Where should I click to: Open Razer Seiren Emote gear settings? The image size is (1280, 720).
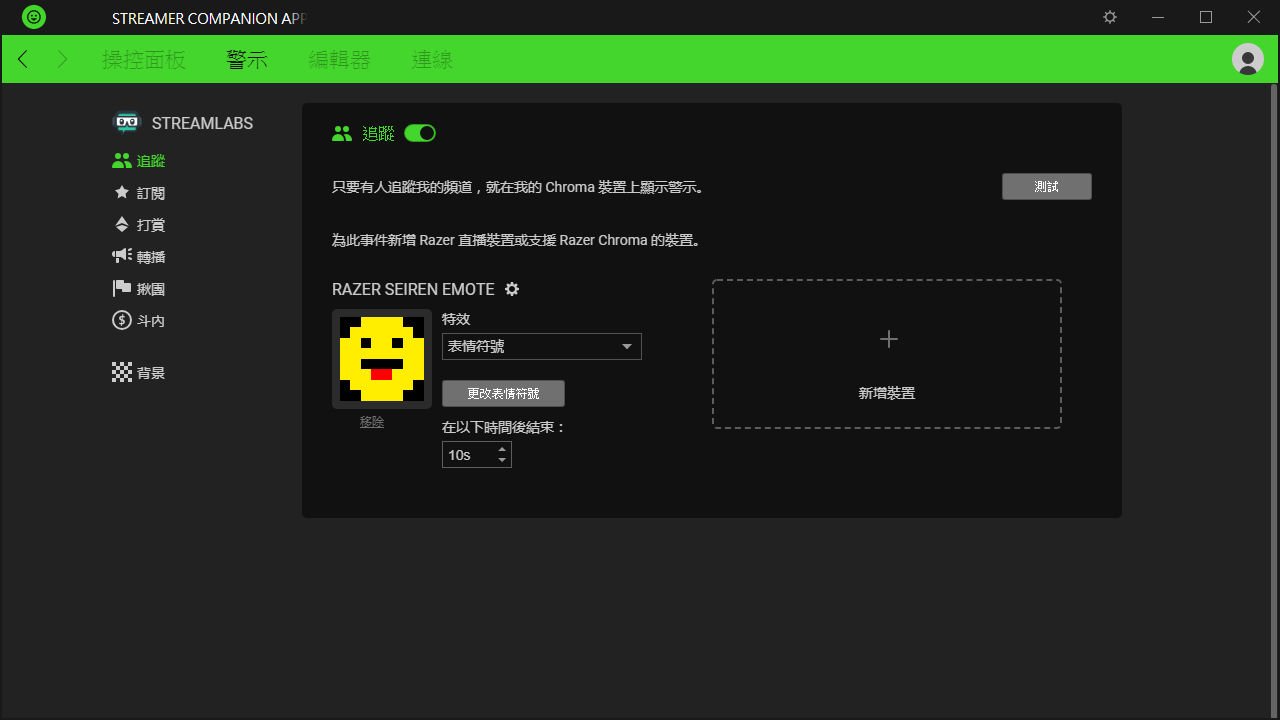[x=512, y=289]
